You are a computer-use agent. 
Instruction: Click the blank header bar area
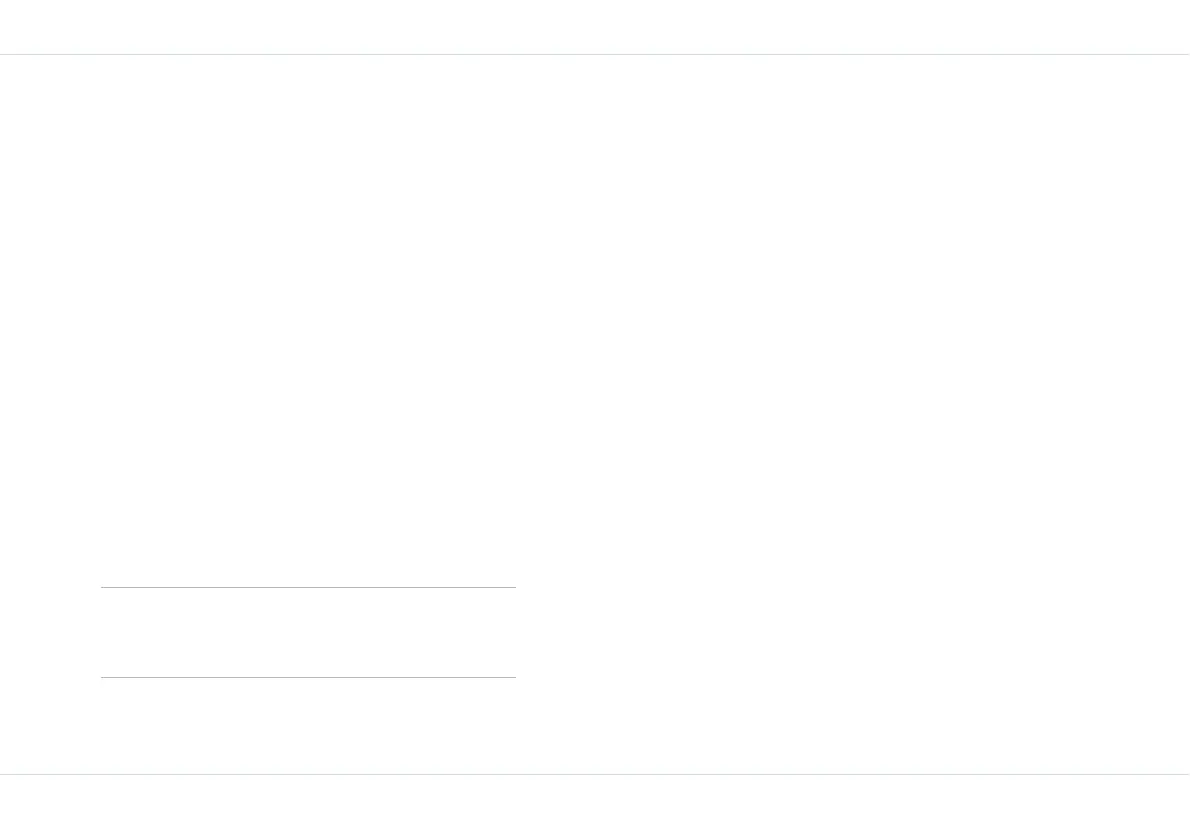595,27
